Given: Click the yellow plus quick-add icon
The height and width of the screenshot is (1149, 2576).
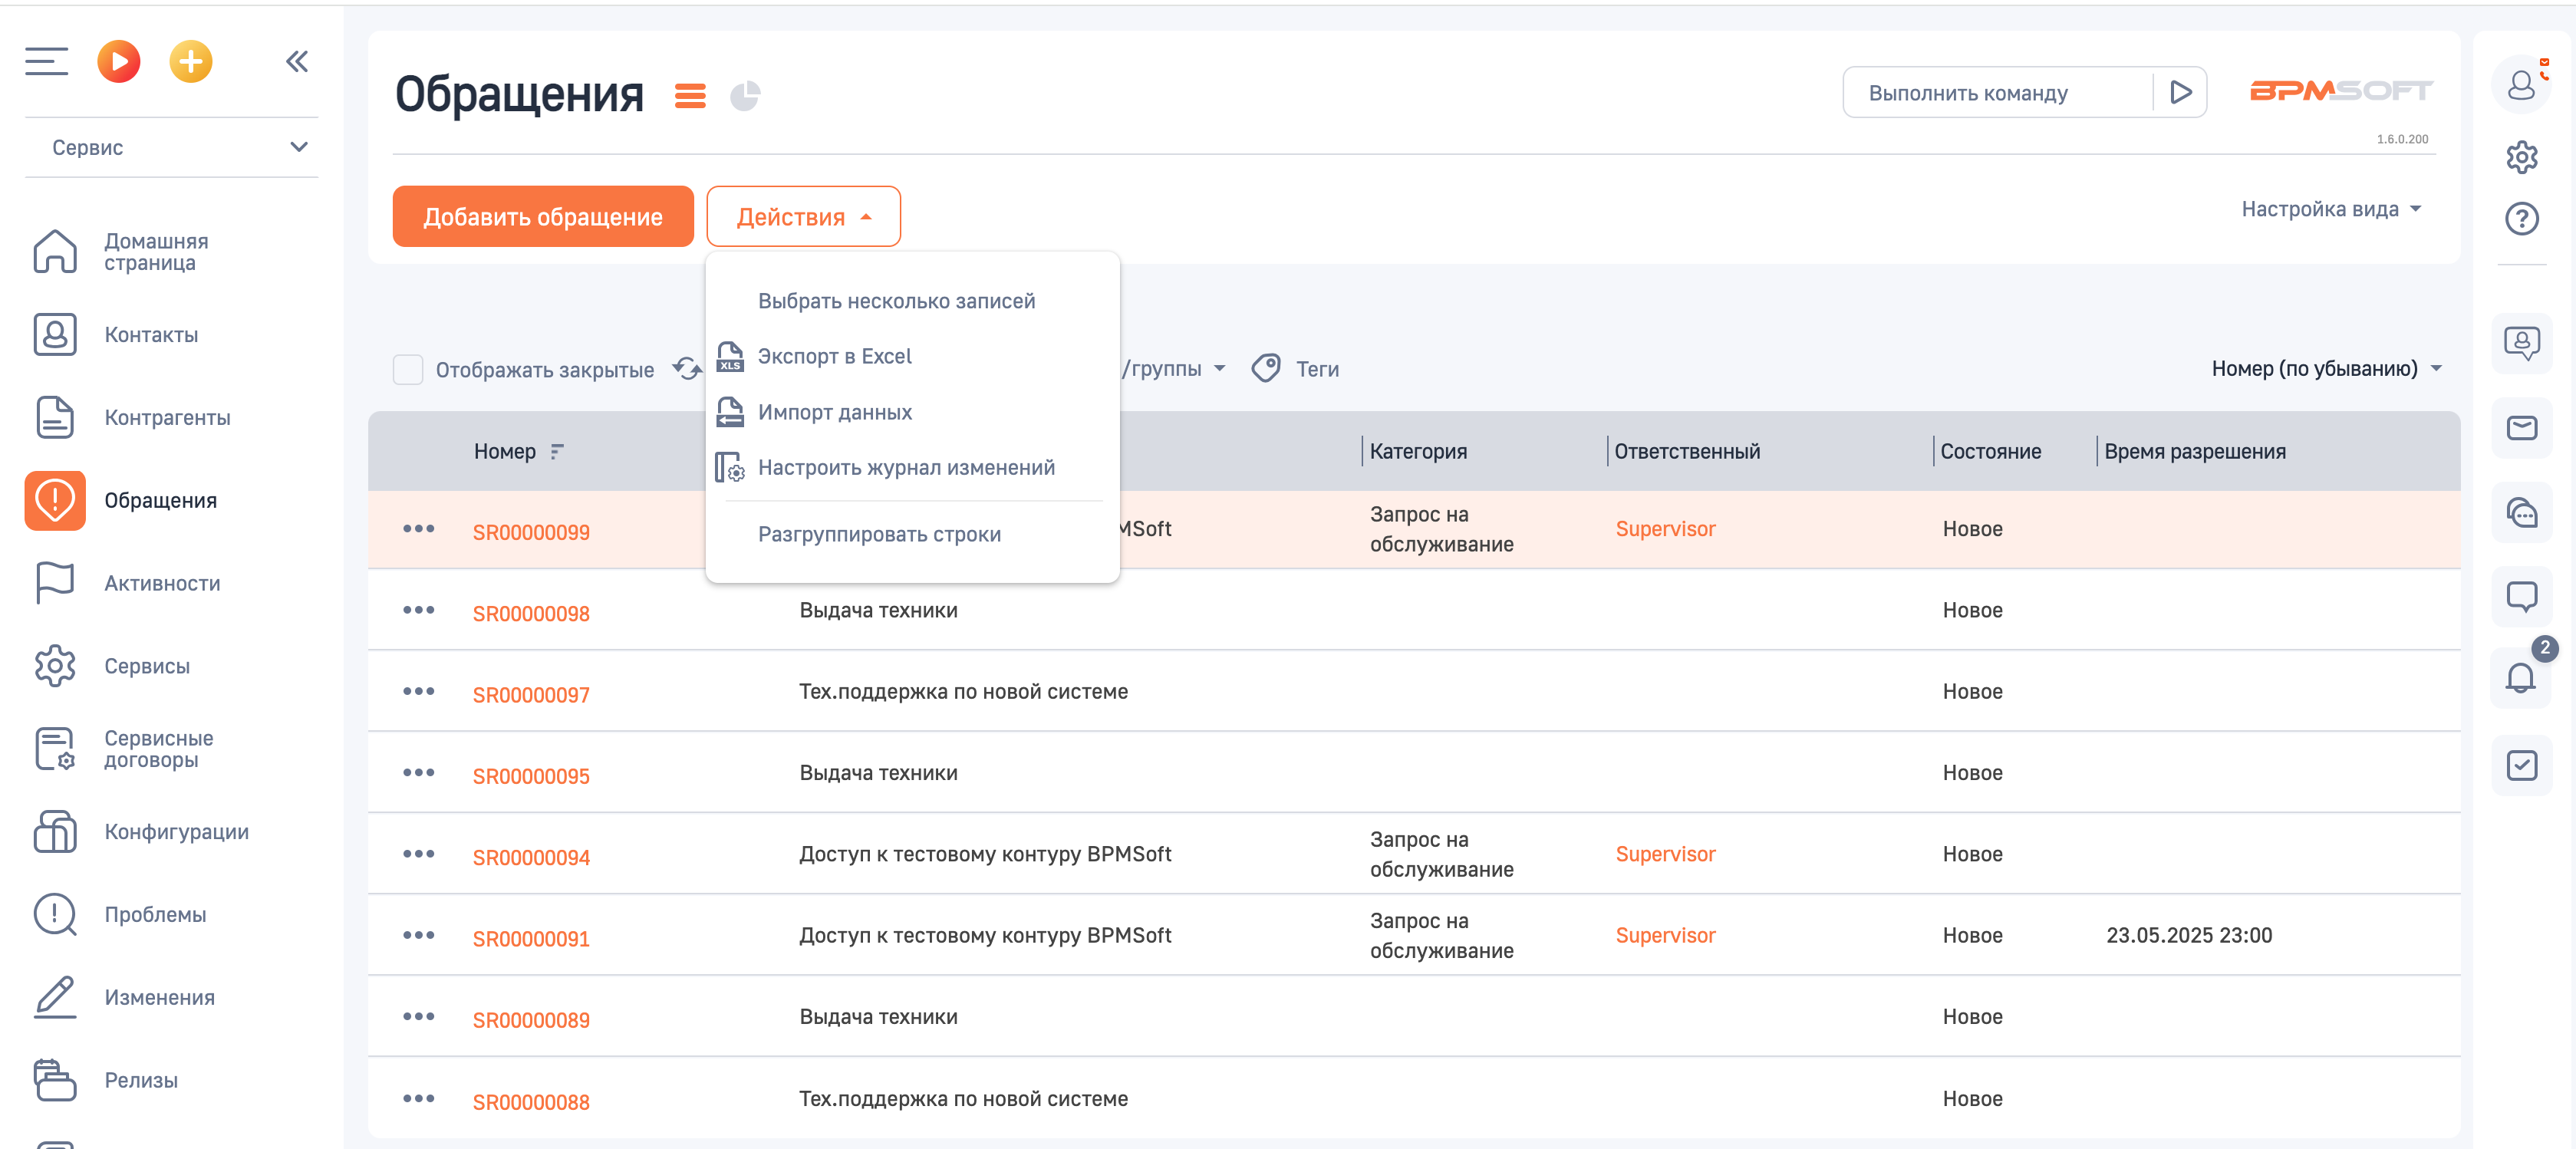Looking at the screenshot, I should [x=191, y=62].
